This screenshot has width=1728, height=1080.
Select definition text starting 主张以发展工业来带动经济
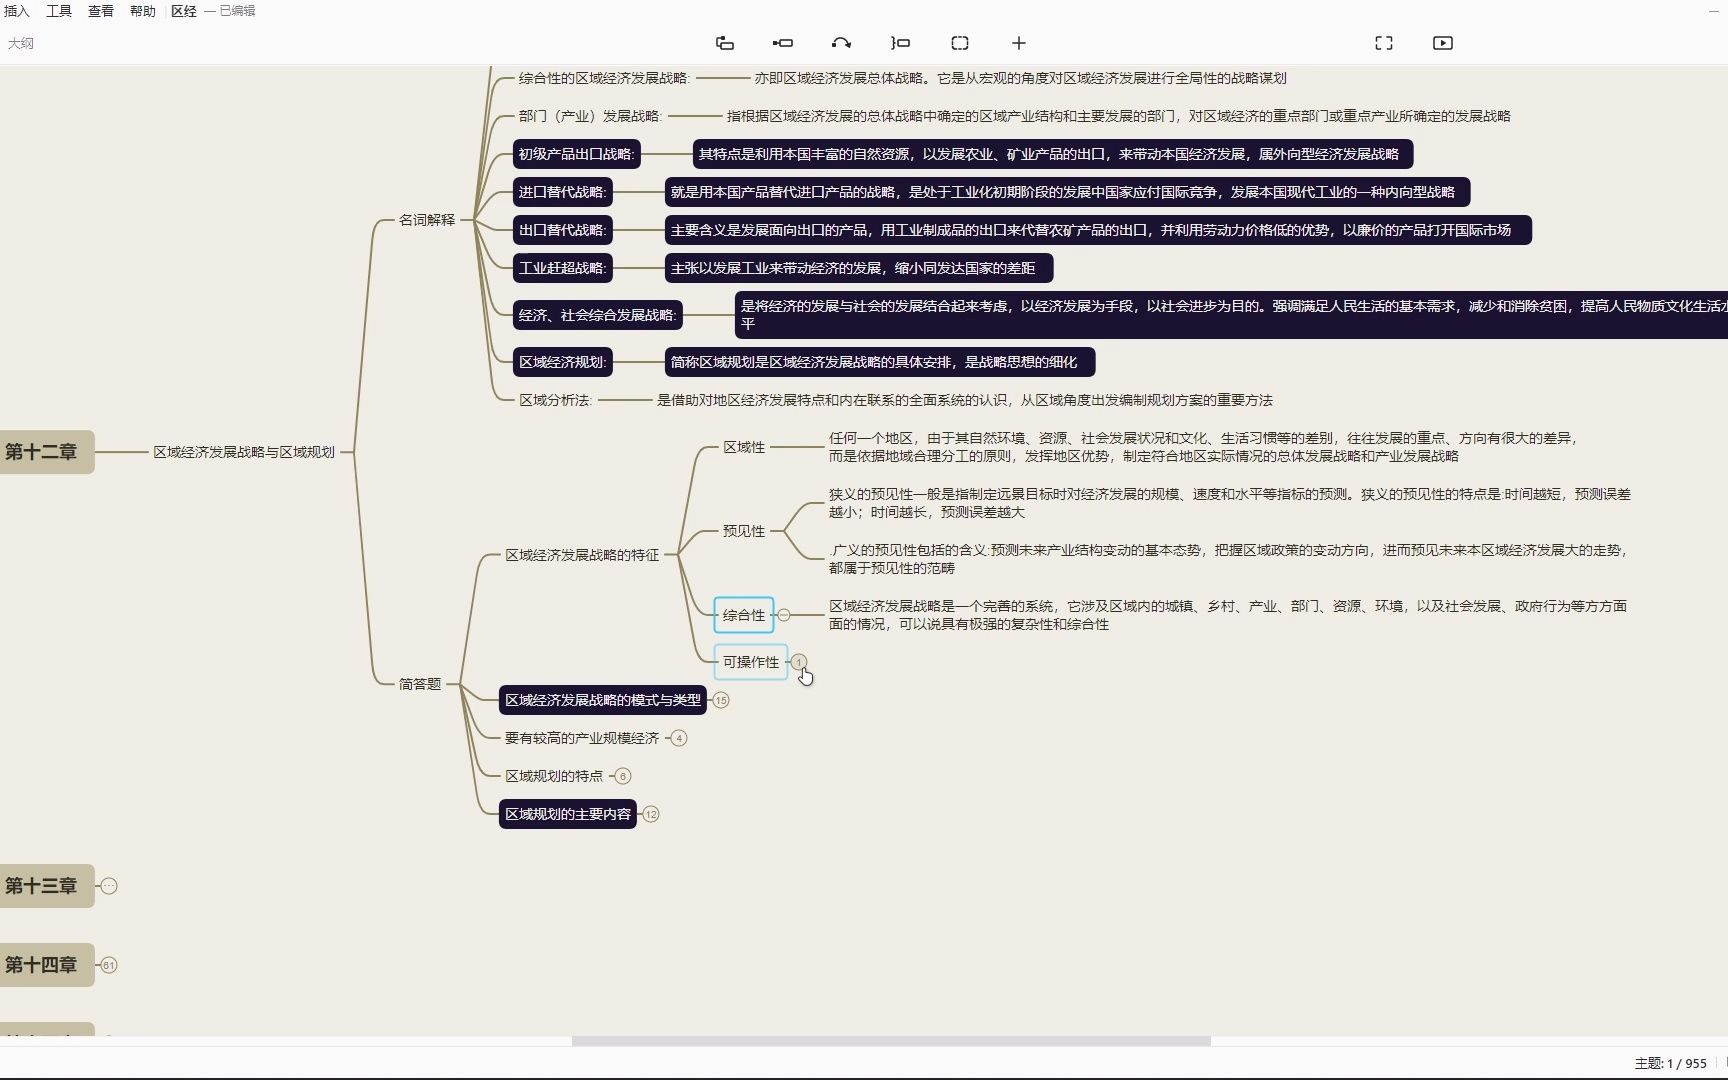[x=859, y=268]
